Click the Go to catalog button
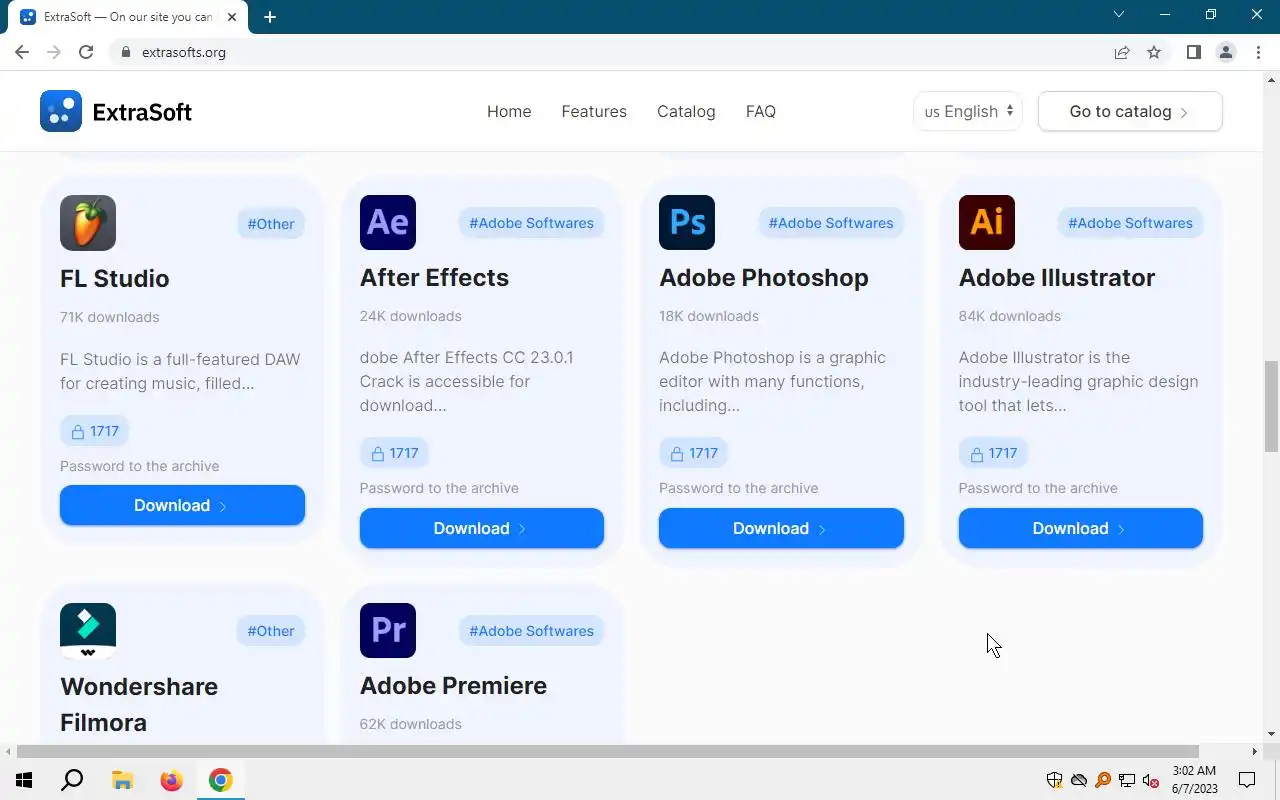Screen dimensions: 1280x800 pyautogui.click(x=1130, y=111)
